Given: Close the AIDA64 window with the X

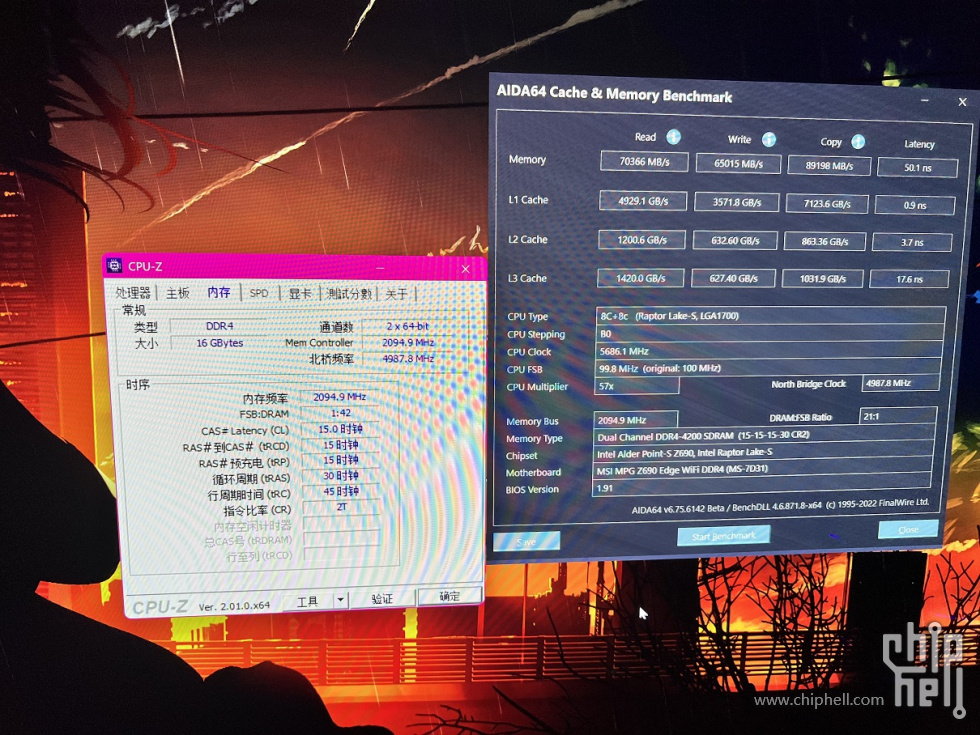Looking at the screenshot, I should 962,102.
